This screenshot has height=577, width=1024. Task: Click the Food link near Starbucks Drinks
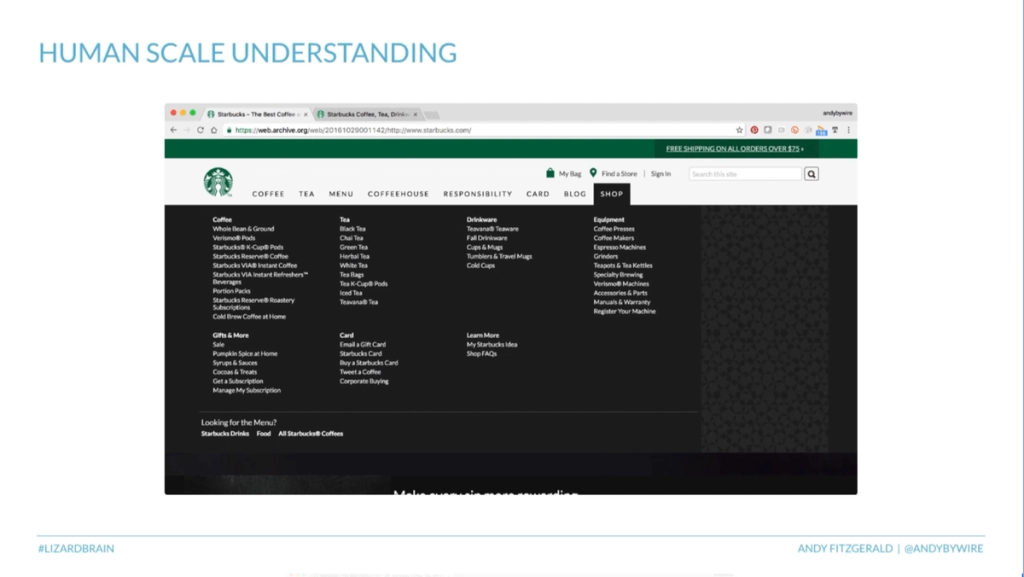tap(263, 433)
